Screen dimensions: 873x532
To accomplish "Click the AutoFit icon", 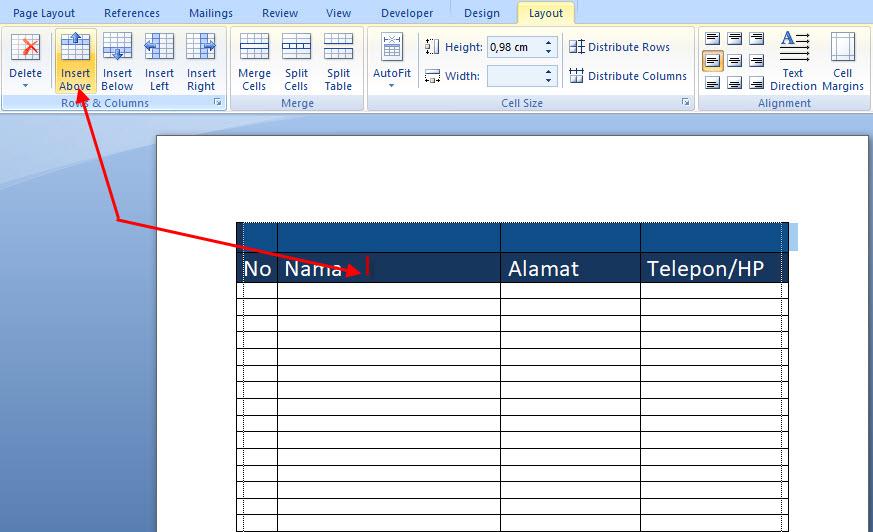I will (392, 47).
